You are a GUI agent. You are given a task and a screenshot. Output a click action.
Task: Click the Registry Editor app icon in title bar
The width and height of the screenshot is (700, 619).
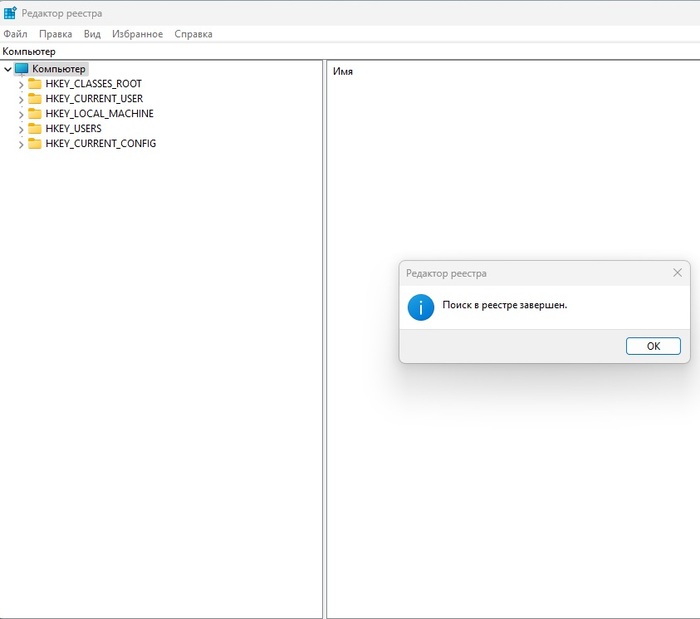tap(10, 13)
